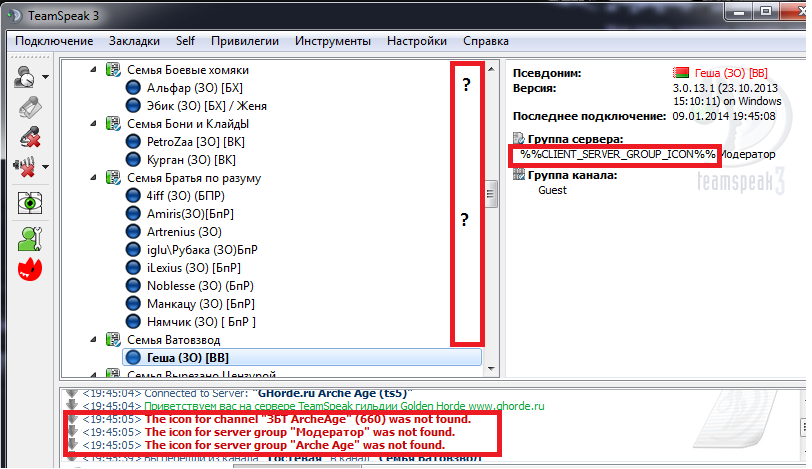Click the disconnect plug toolbar icon

30,108
